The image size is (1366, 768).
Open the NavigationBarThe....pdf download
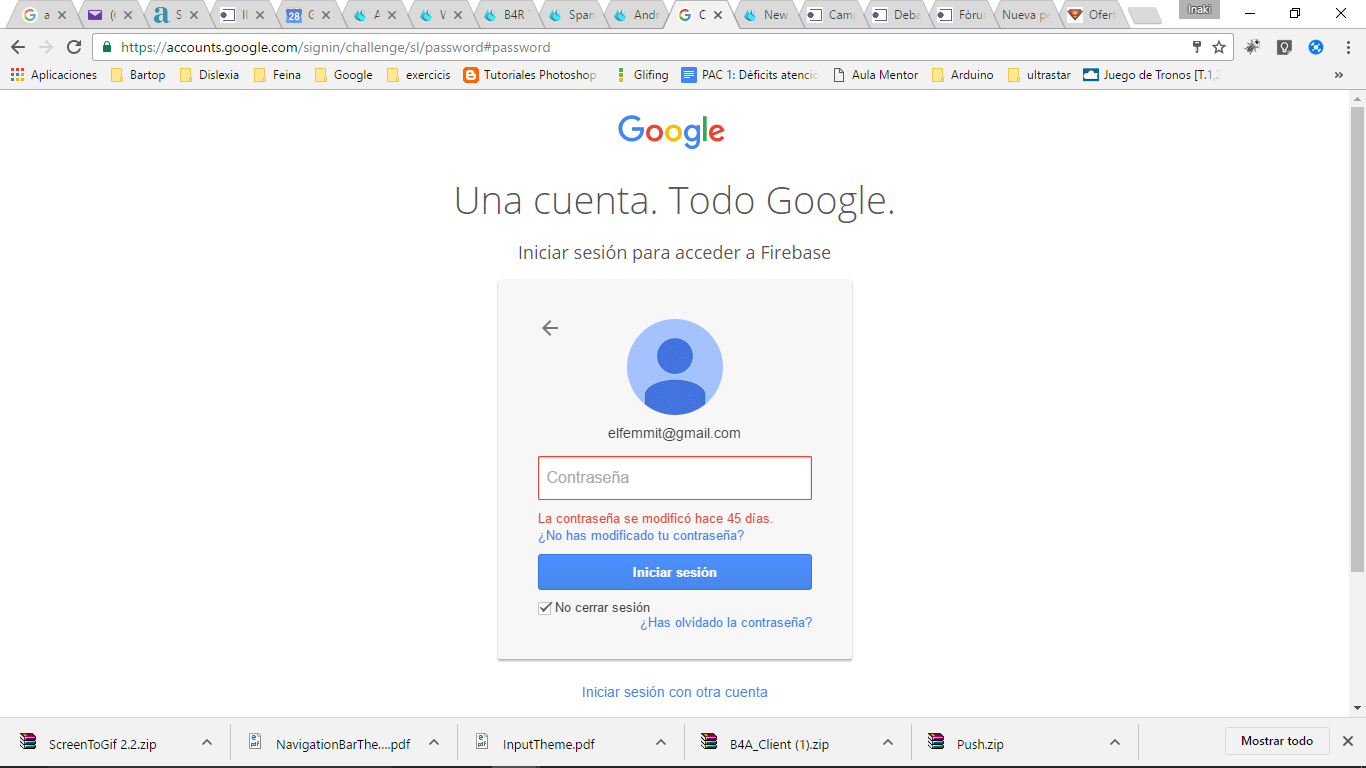click(x=331, y=744)
